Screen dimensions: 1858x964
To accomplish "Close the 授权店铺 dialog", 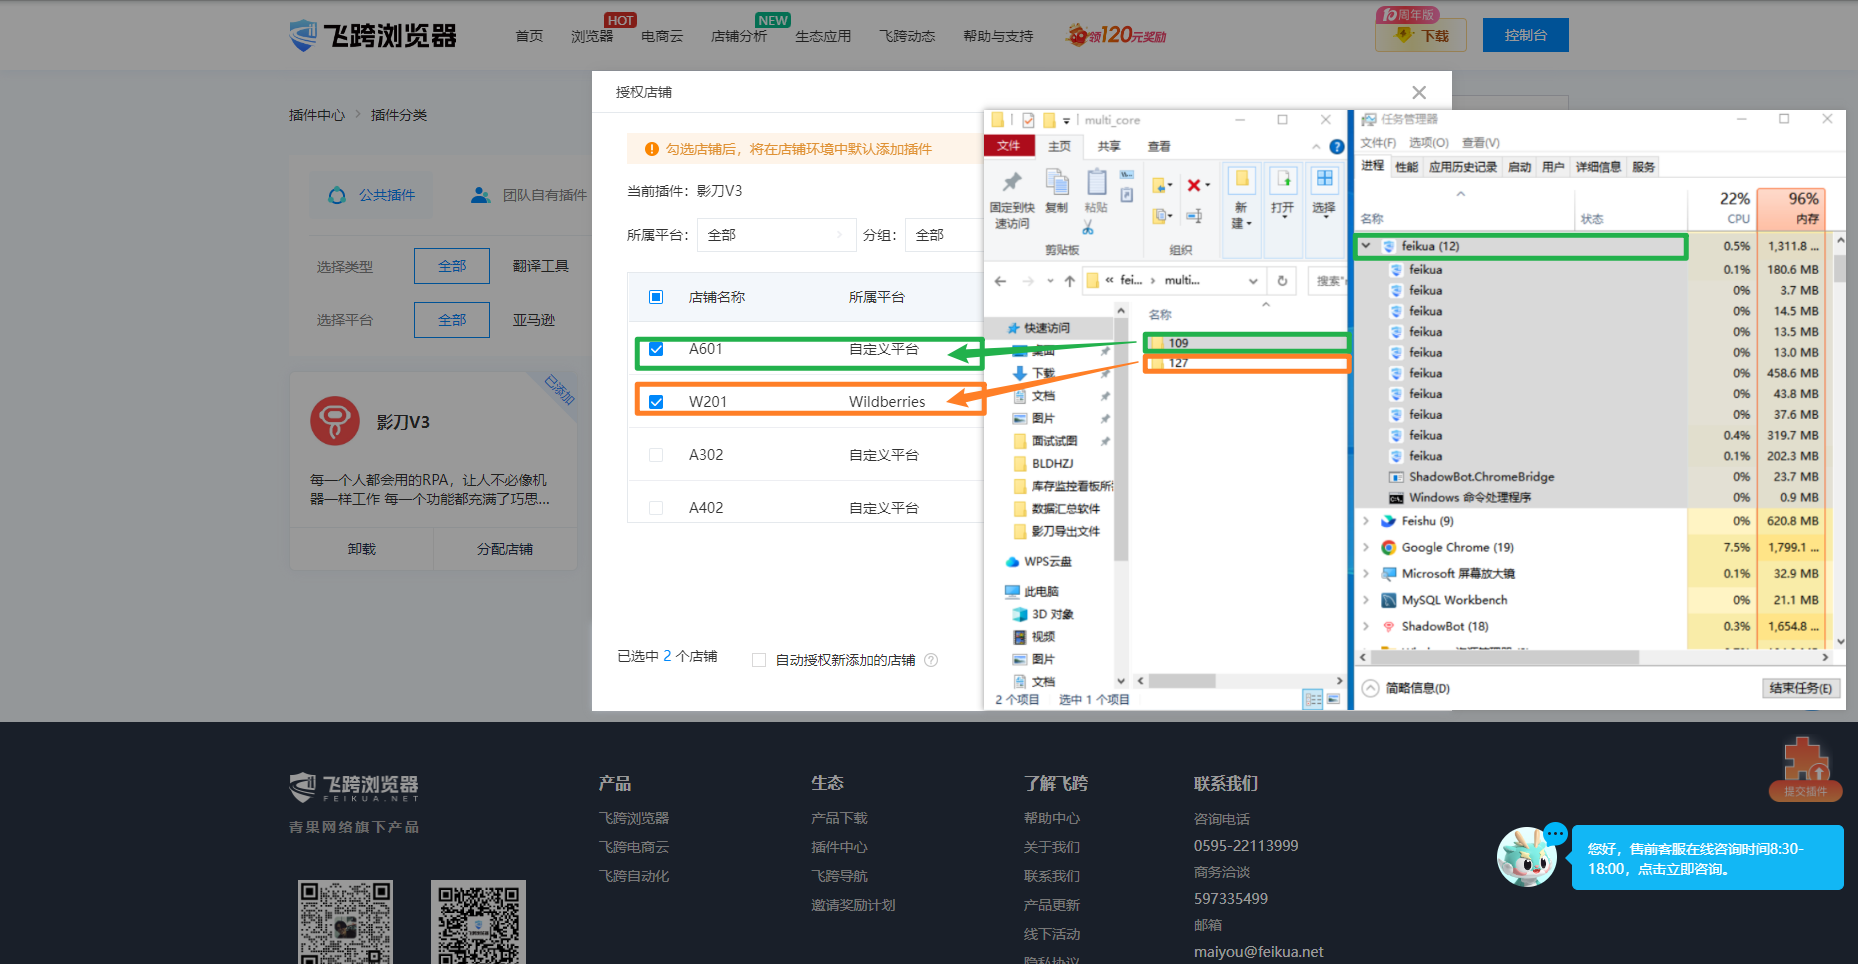I will pos(1418,92).
